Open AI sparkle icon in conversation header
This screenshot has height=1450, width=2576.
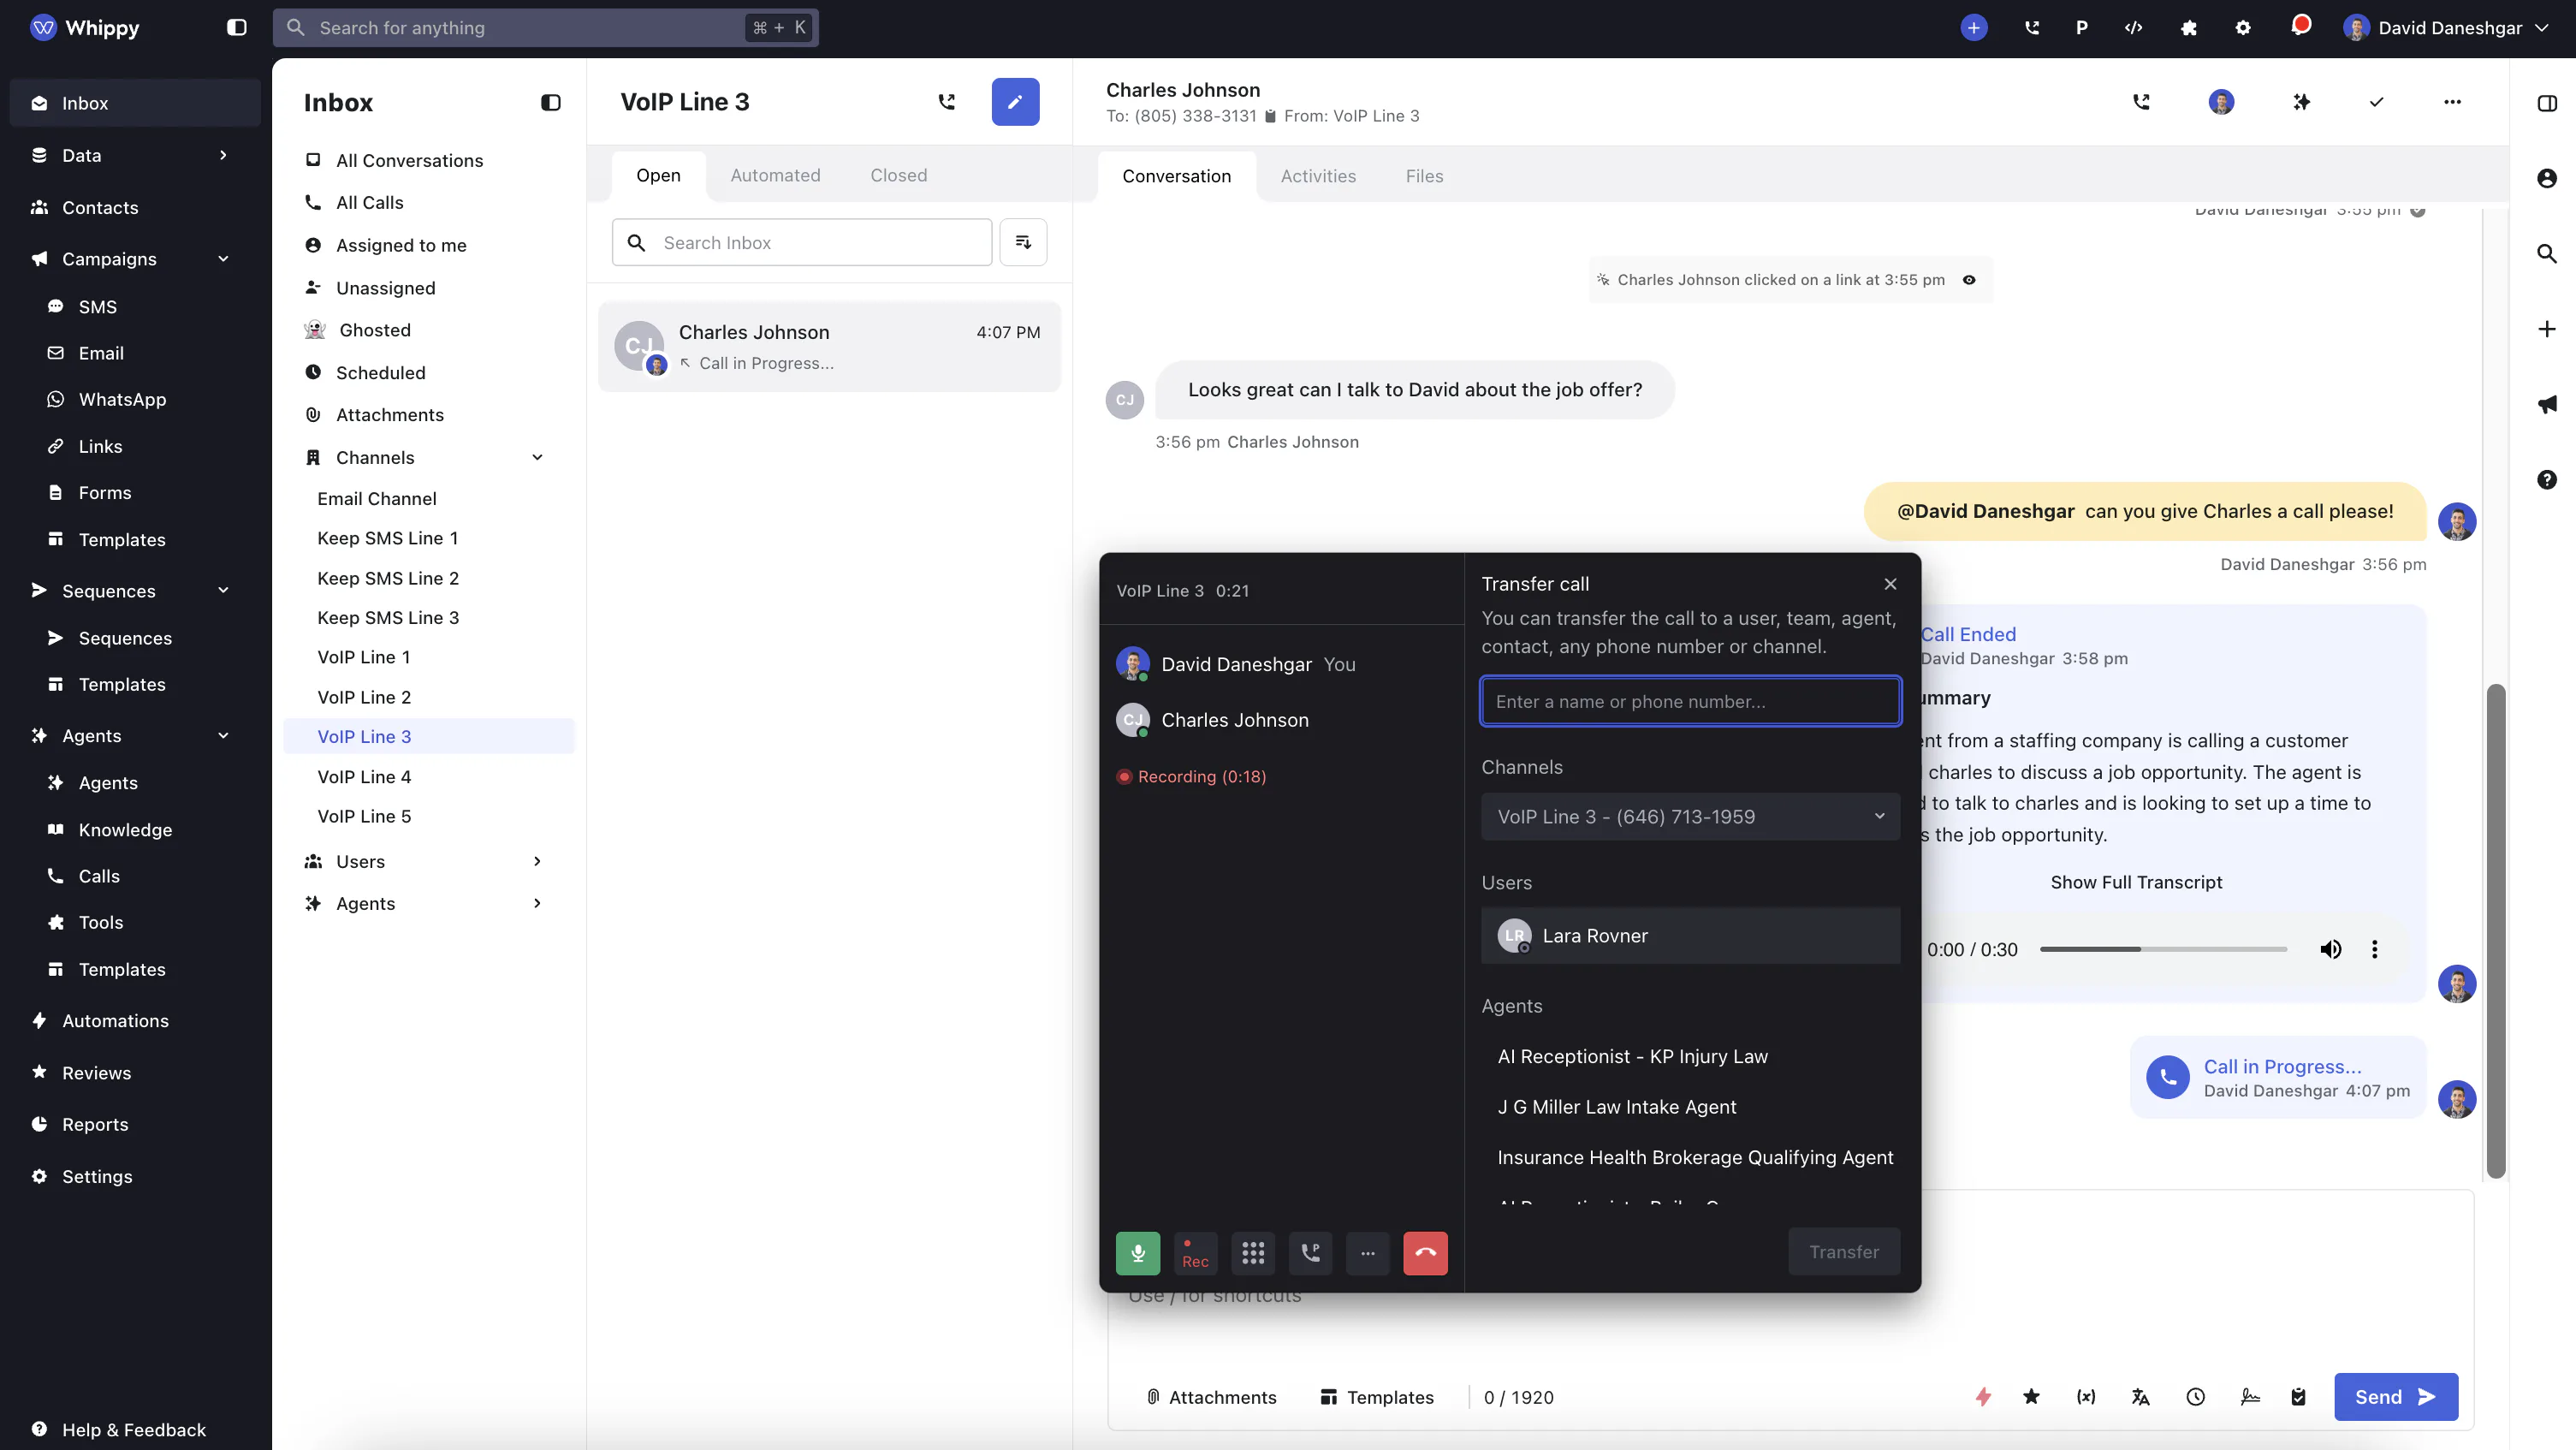(2301, 101)
